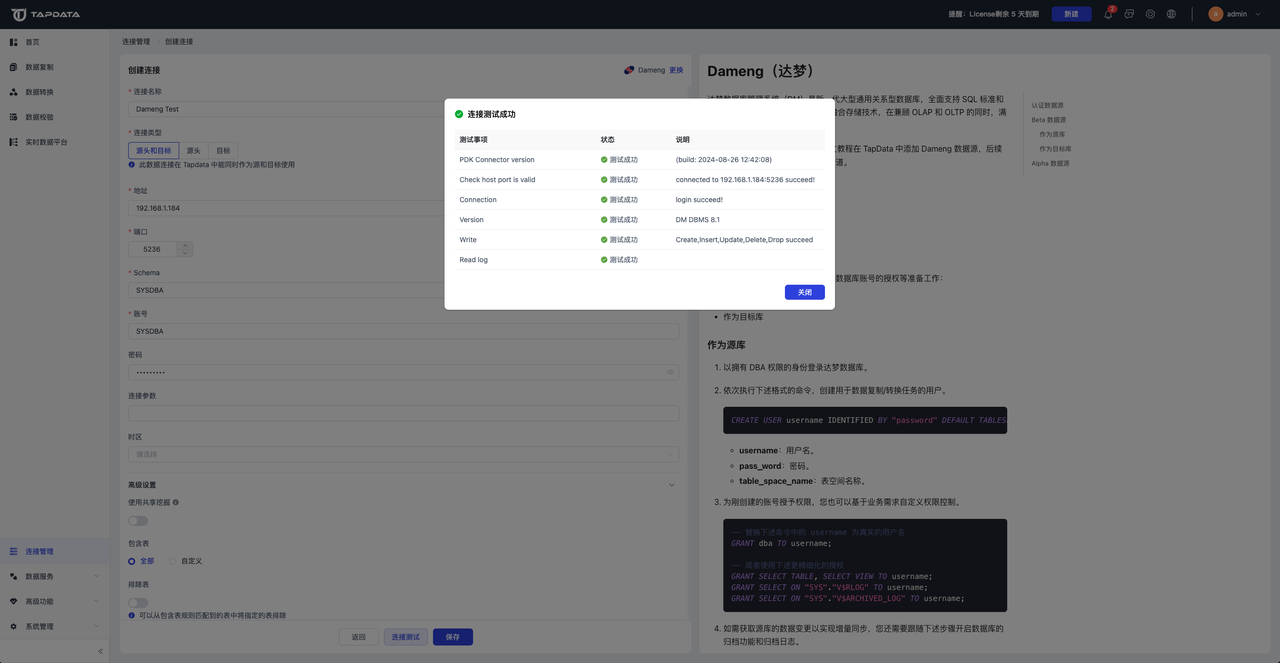Click the TapData logo in header
This screenshot has height=663, width=1280.
(x=45, y=14)
